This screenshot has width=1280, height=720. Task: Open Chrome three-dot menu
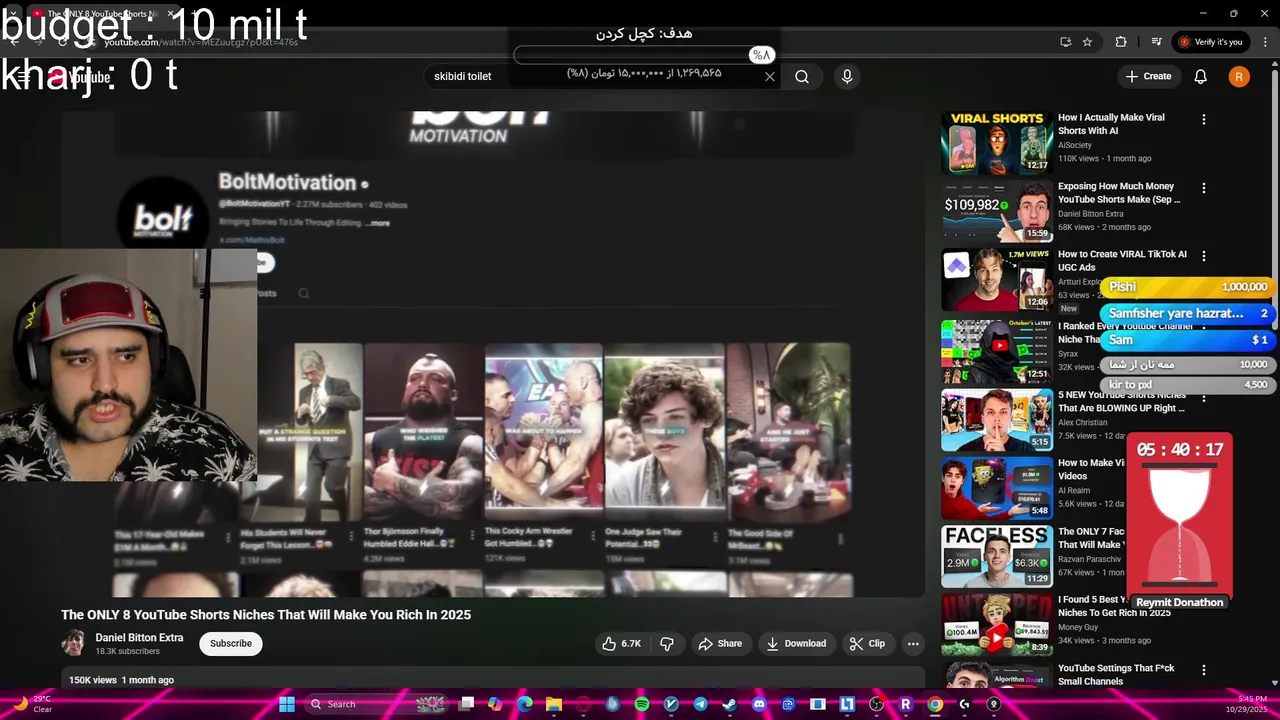tap(1263, 42)
